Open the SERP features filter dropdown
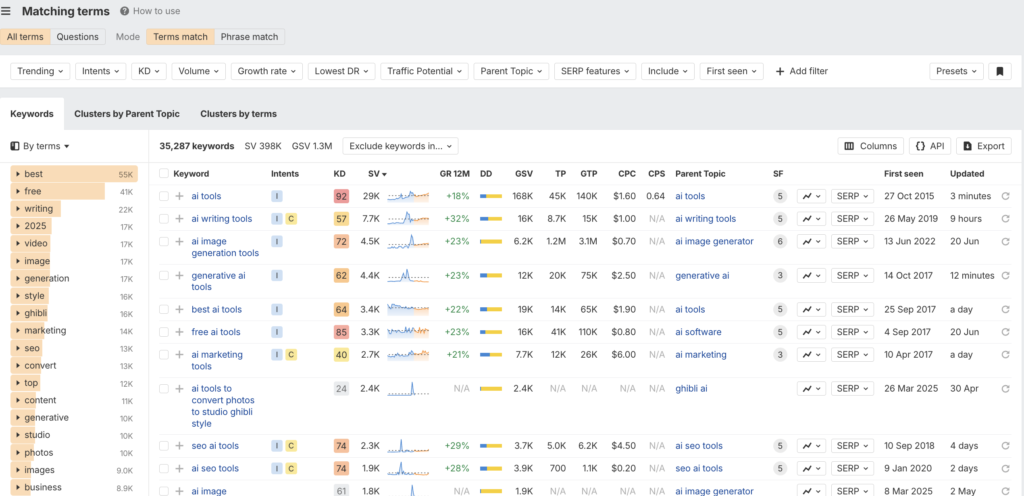This screenshot has width=1024, height=496. coord(594,71)
